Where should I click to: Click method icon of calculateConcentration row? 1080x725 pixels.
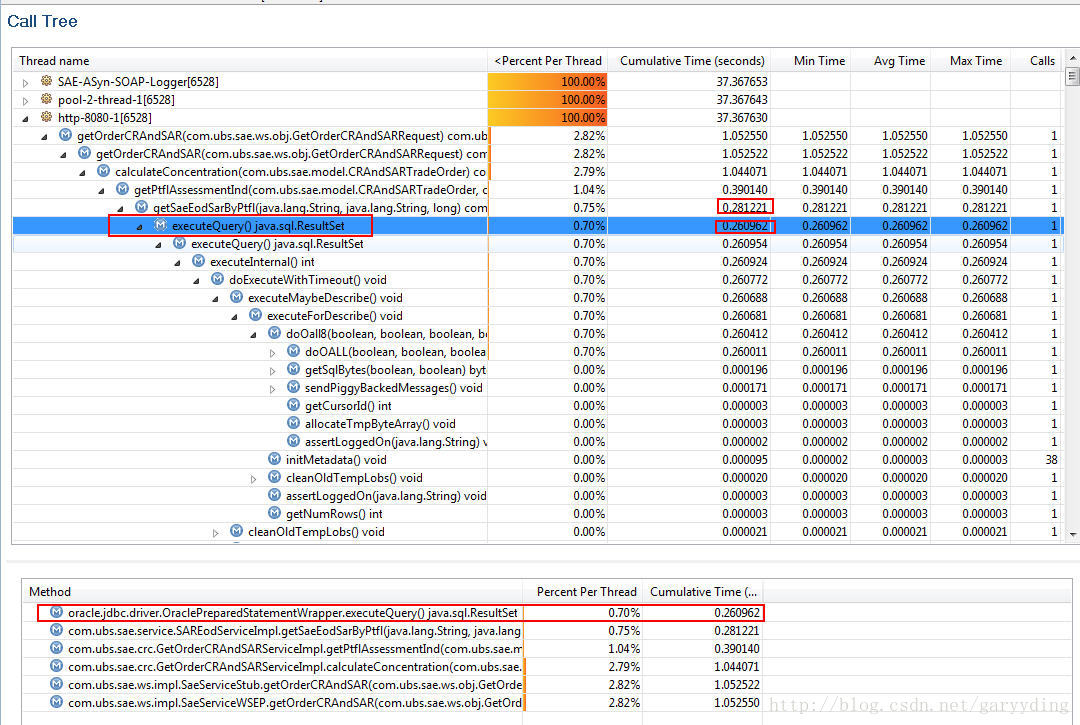coord(103,171)
